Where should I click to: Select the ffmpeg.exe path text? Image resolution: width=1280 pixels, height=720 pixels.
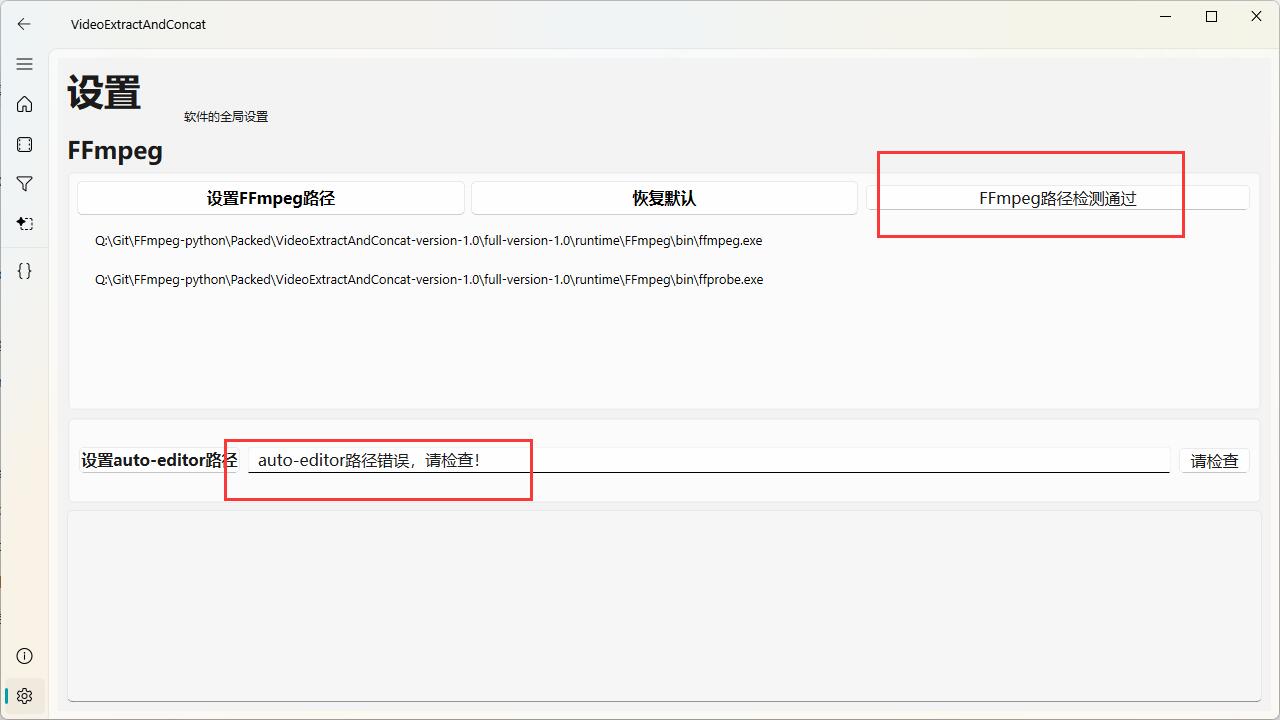pyautogui.click(x=429, y=241)
